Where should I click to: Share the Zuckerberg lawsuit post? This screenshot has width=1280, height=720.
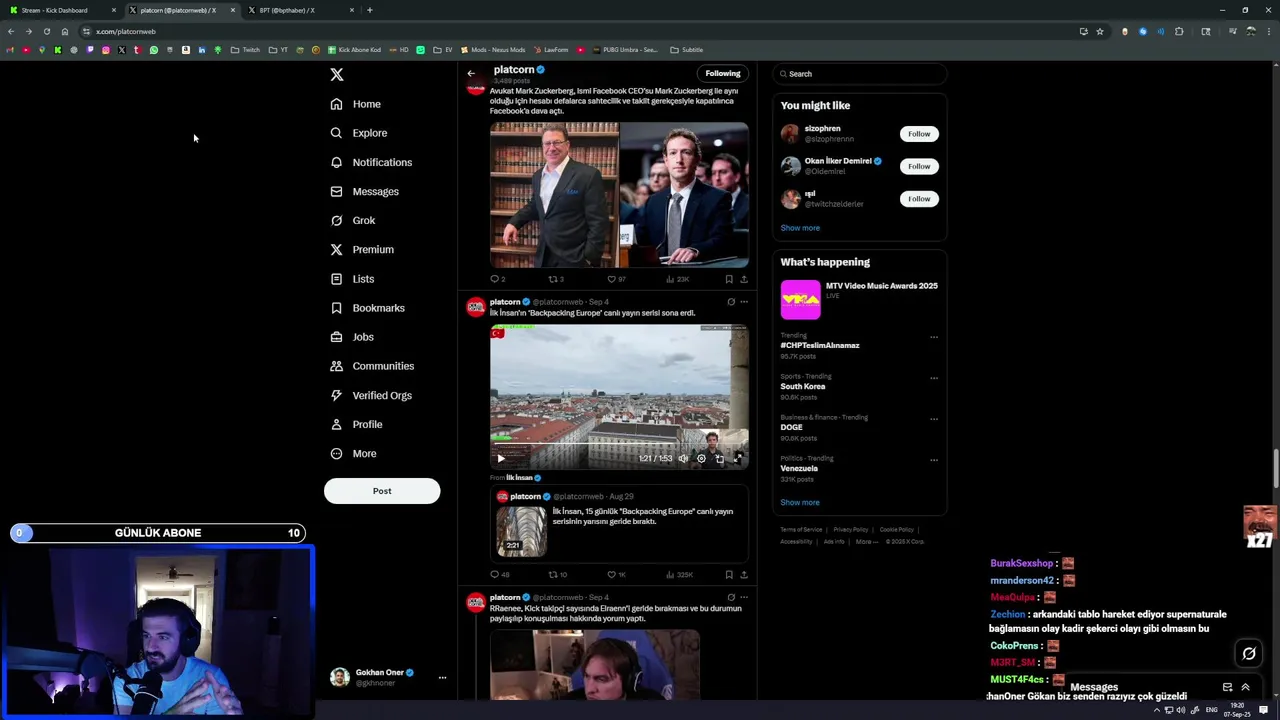(743, 279)
